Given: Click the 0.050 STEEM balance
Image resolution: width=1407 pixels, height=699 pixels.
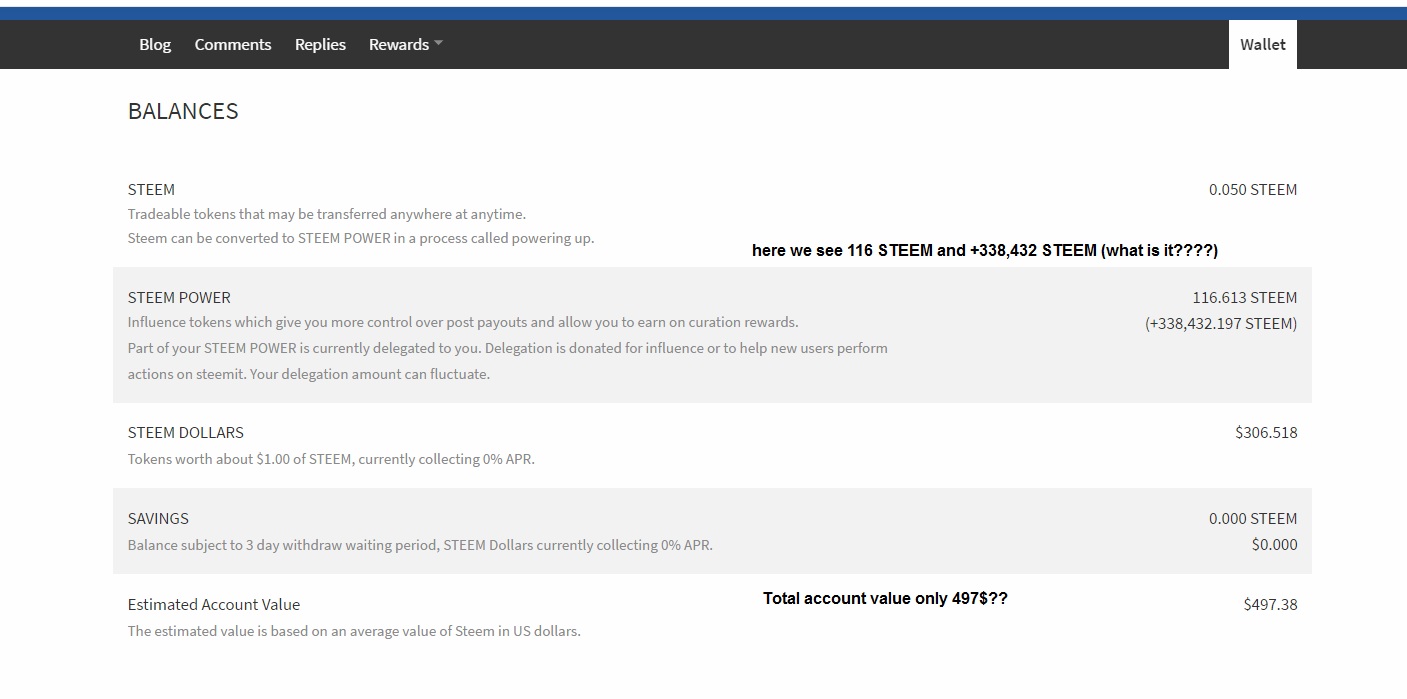Looking at the screenshot, I should click(x=1252, y=190).
